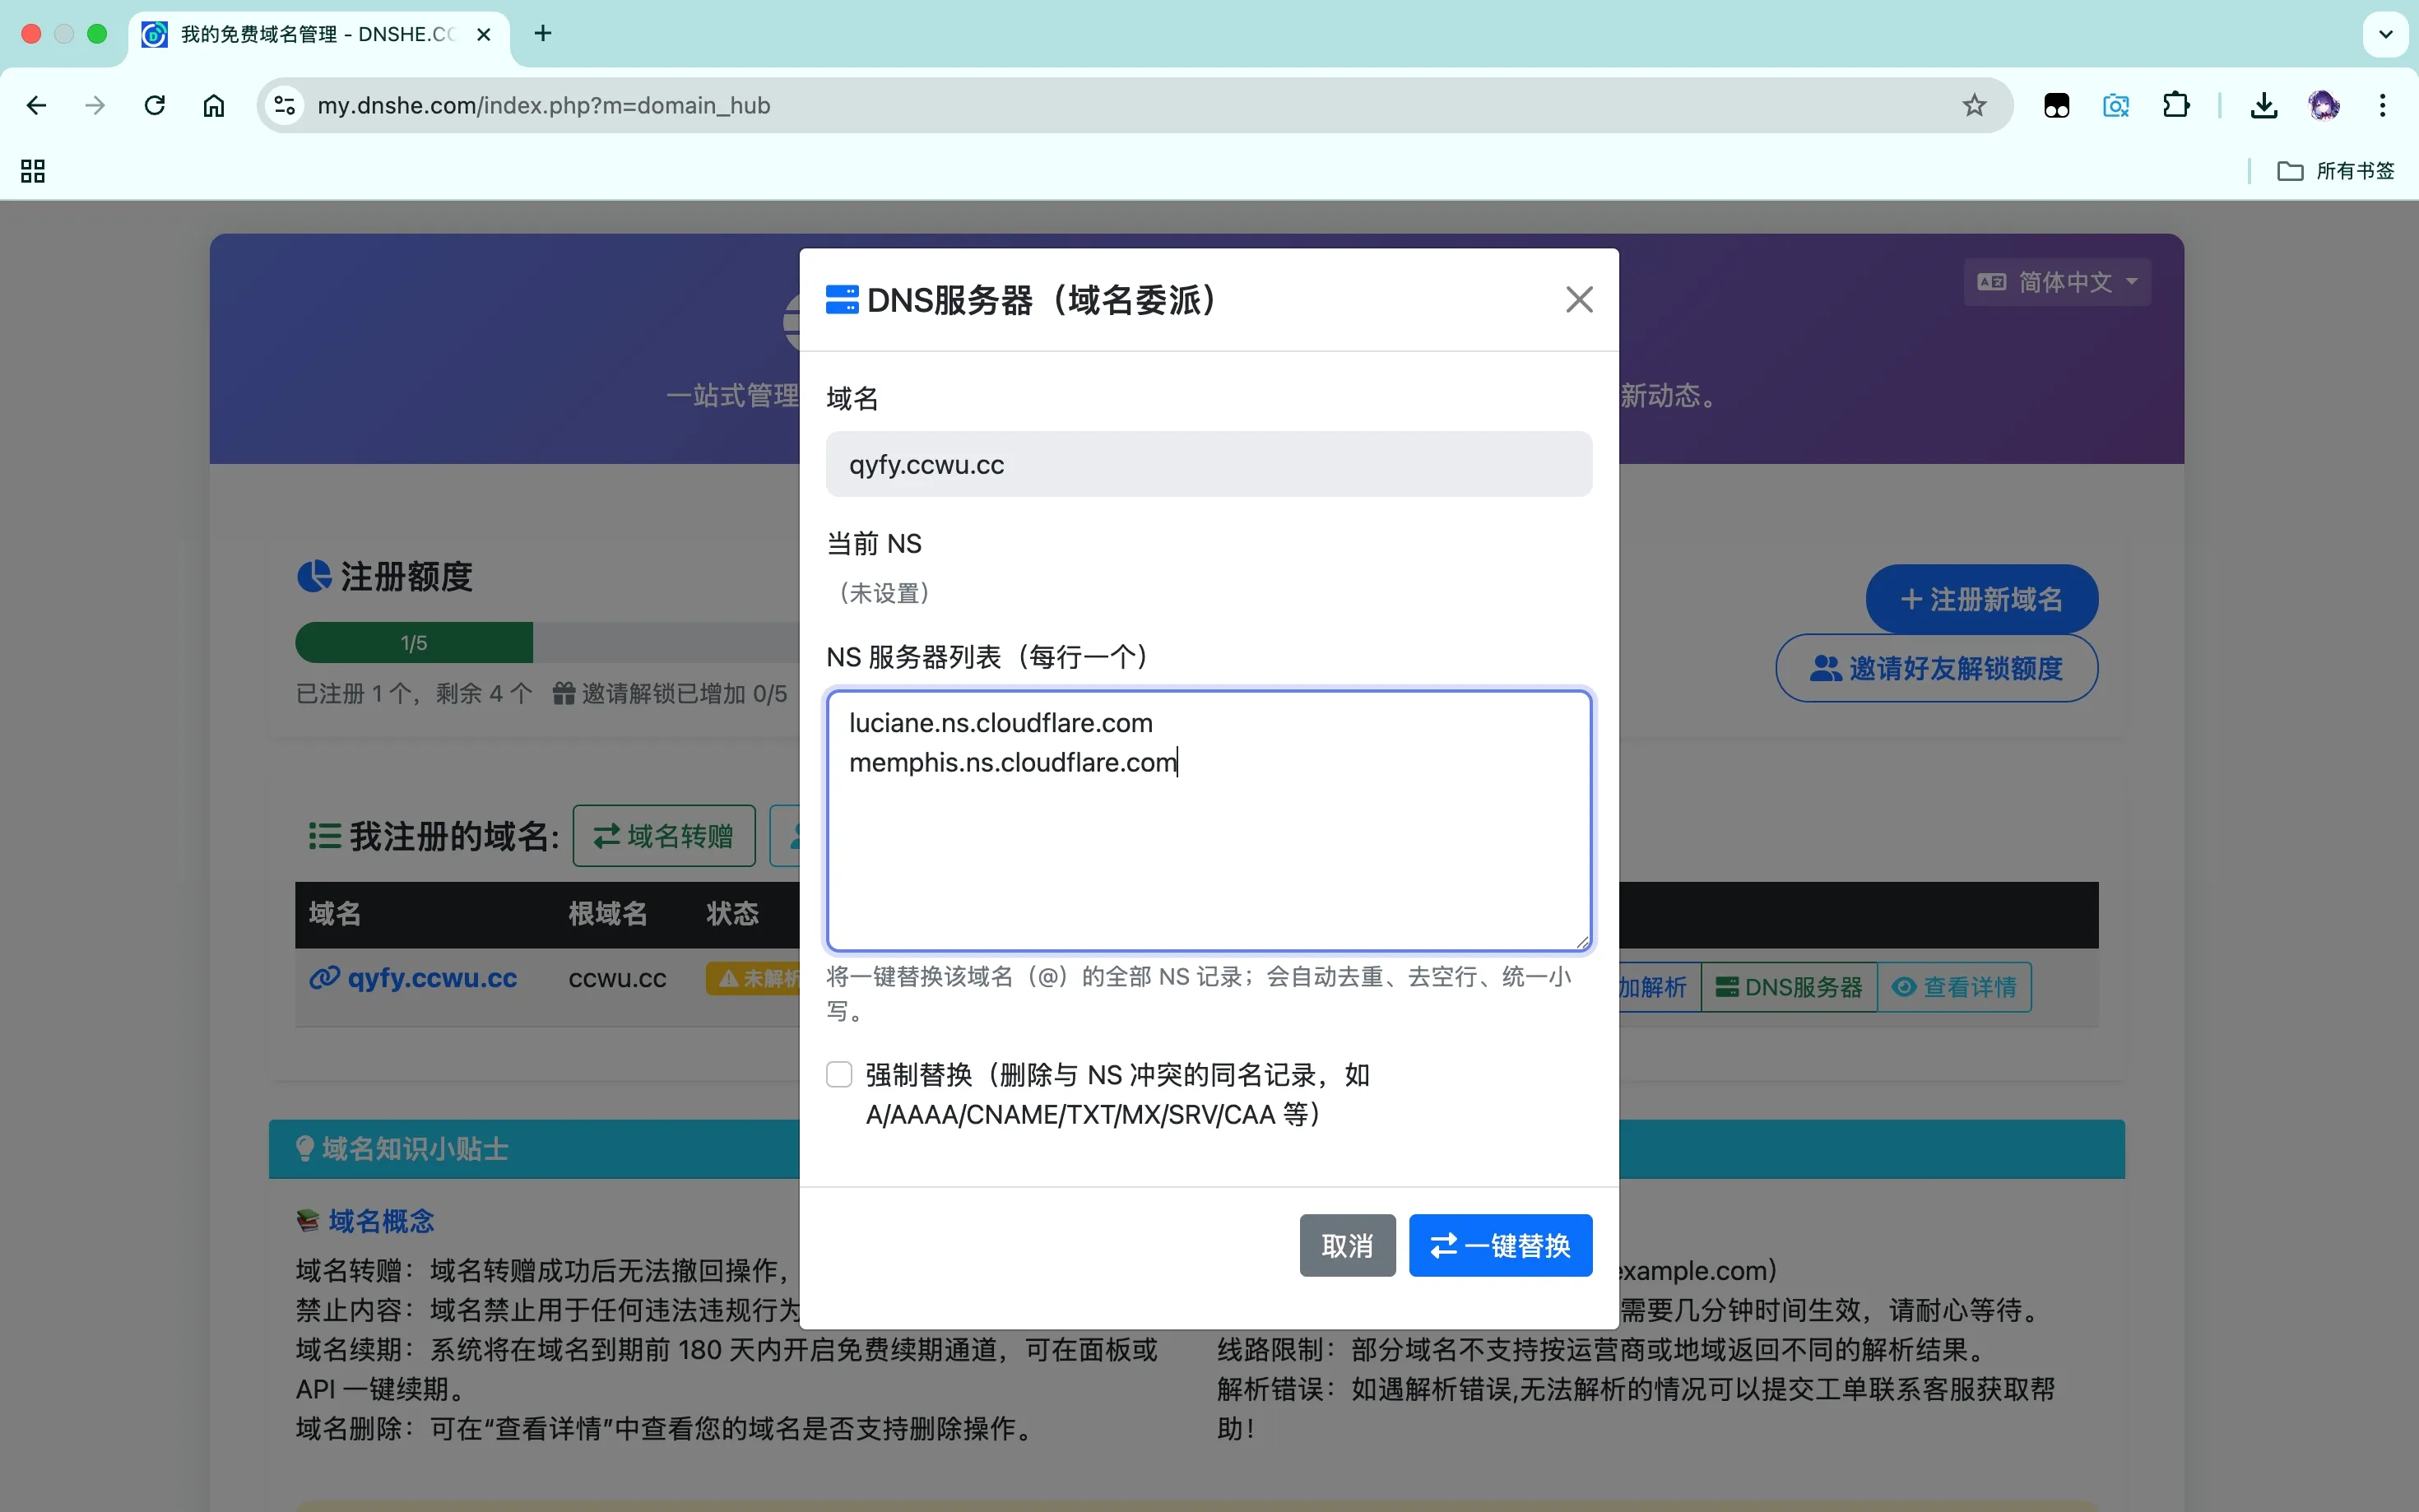Open the browser extensions puzzle icon
2419x1512 pixels.
2175,105
